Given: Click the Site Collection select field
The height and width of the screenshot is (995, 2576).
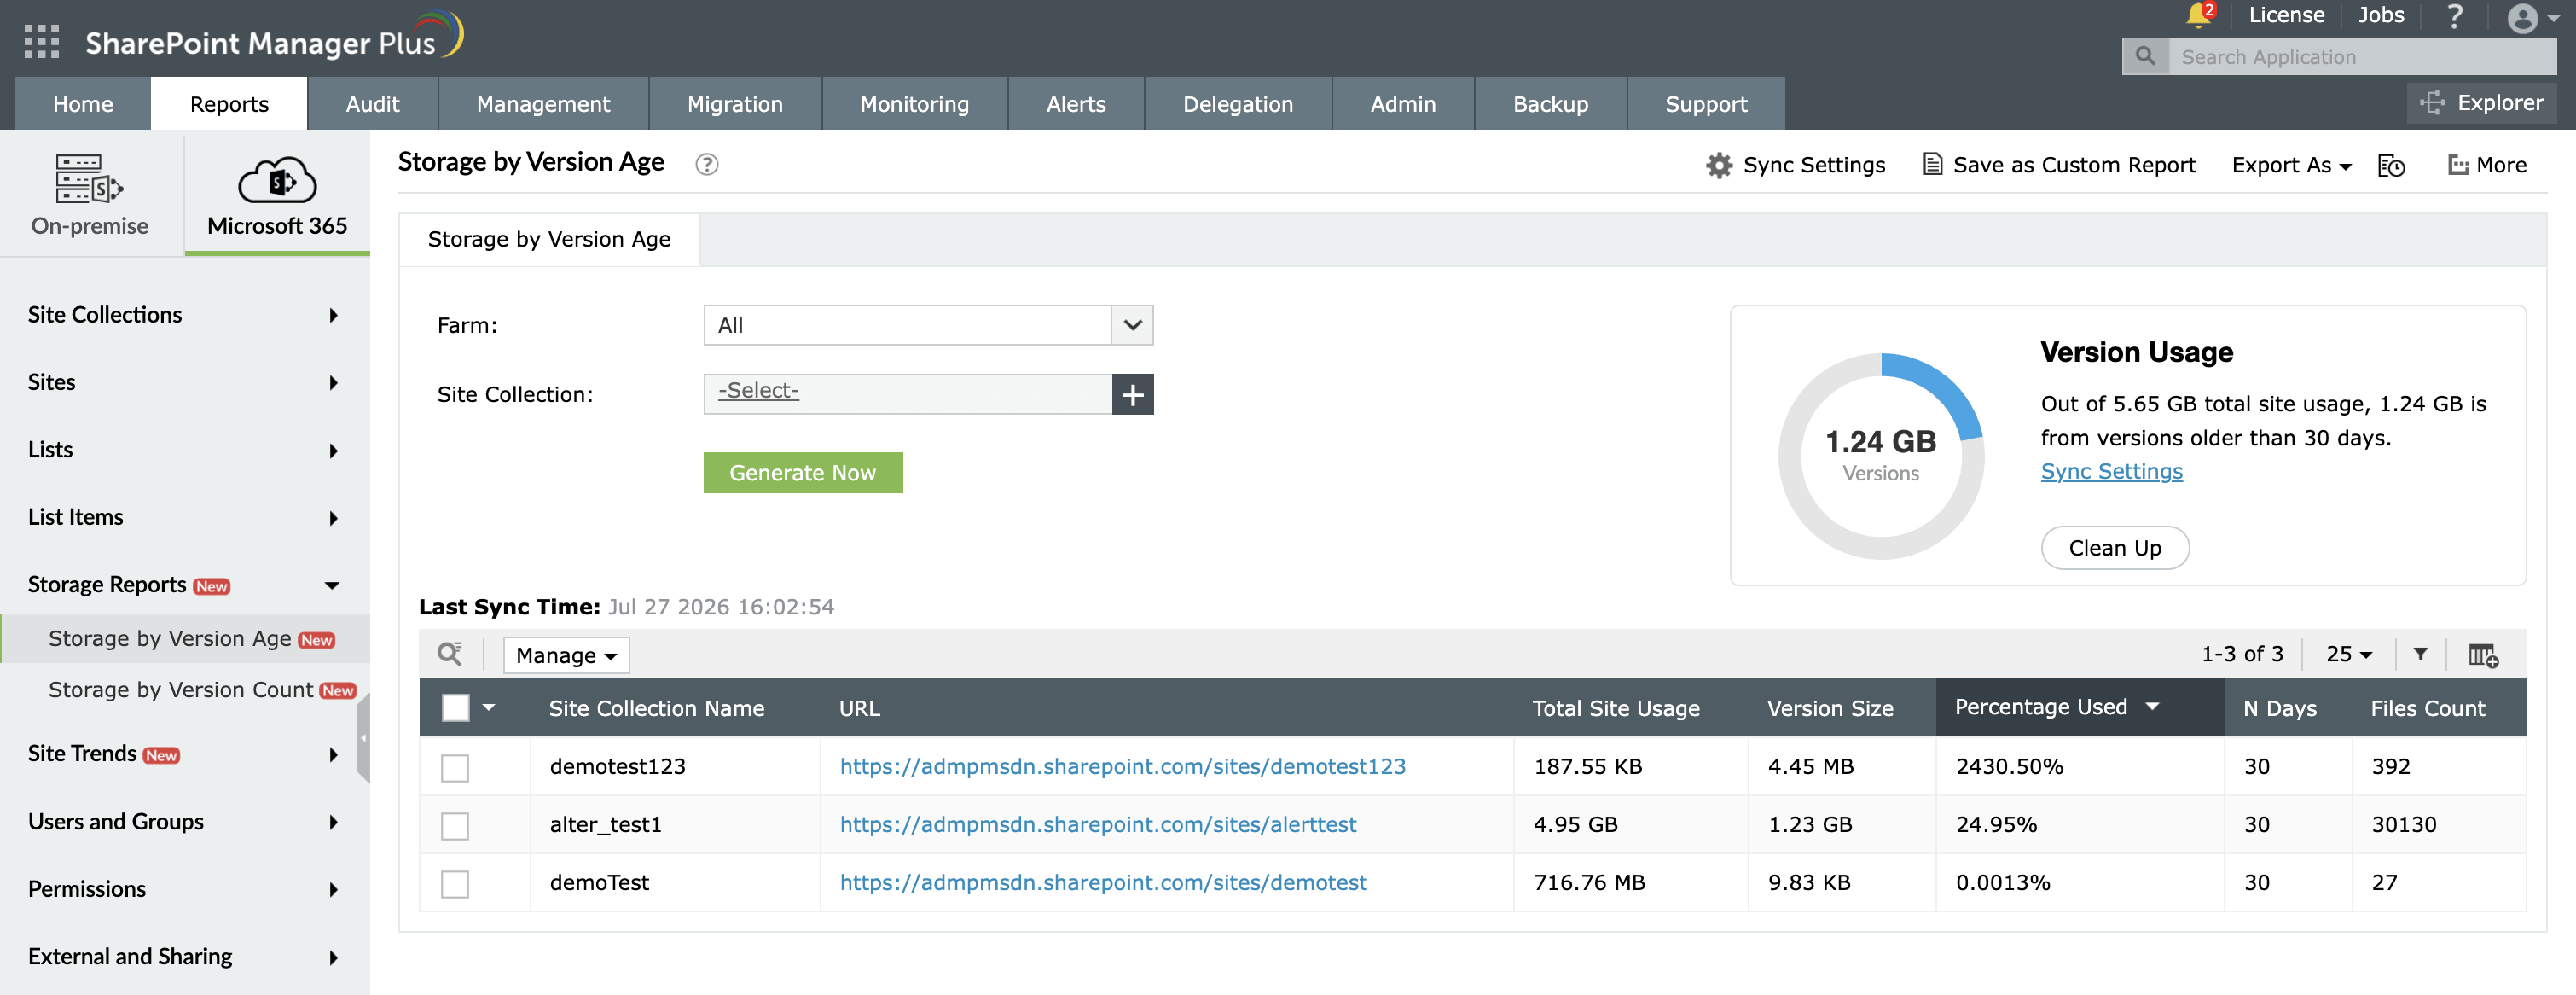Looking at the screenshot, I should pos(907,394).
